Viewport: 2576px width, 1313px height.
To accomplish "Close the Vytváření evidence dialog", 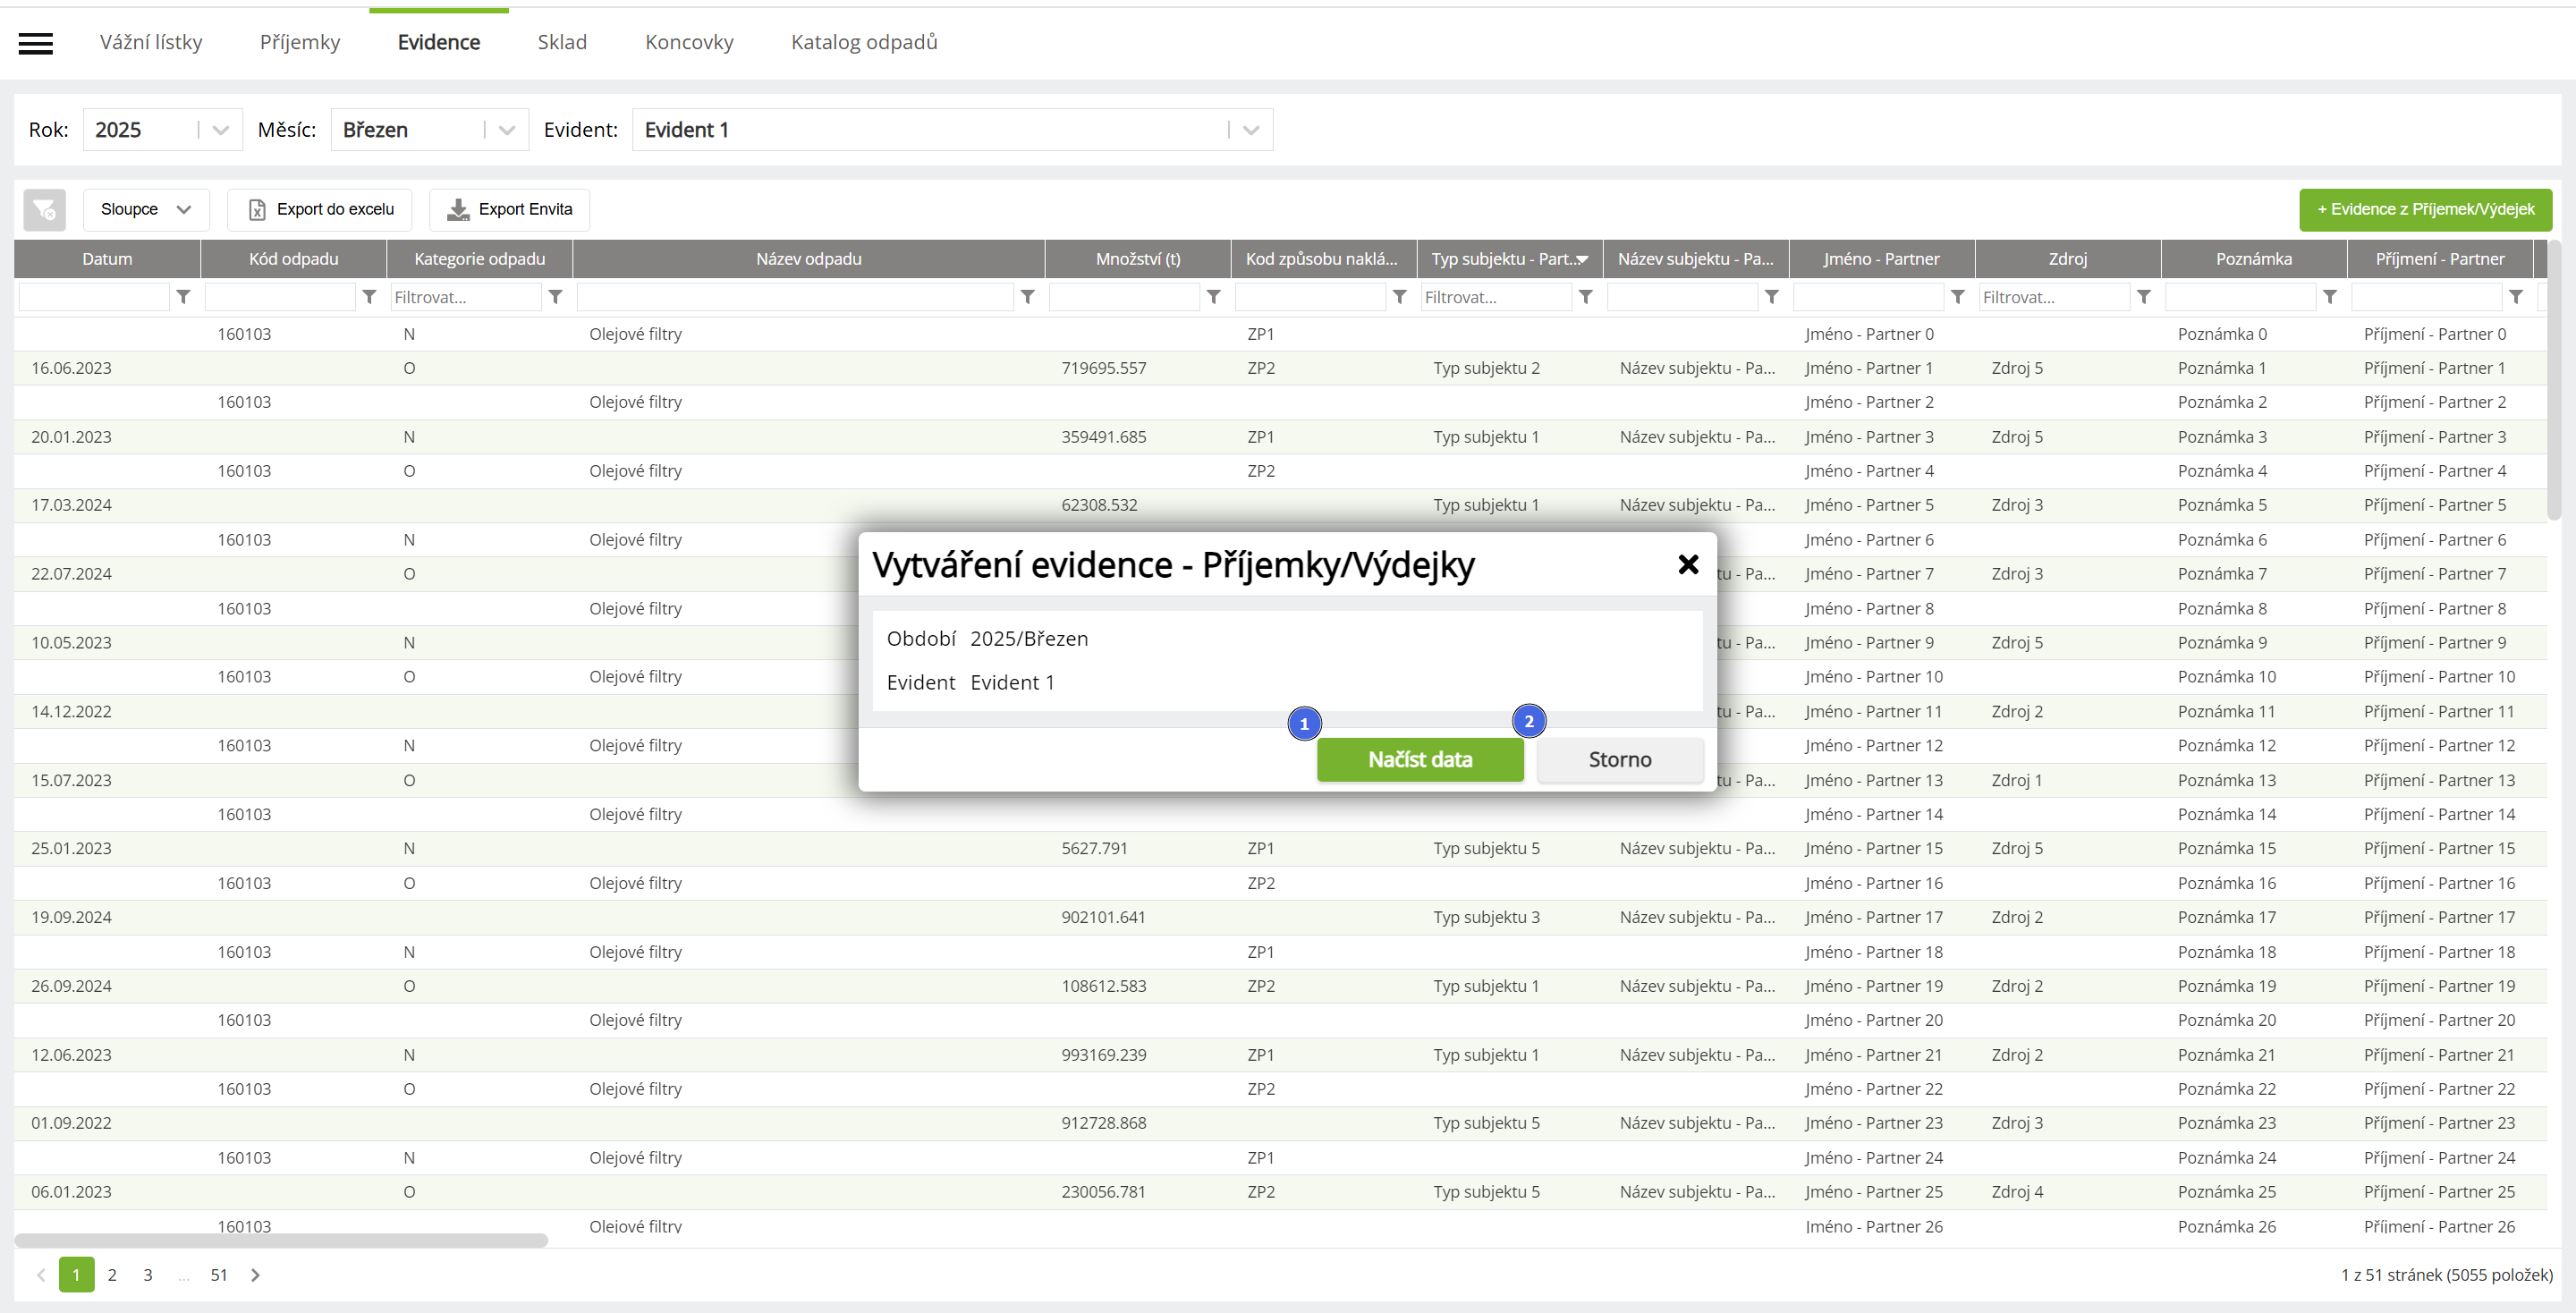I will (1688, 565).
